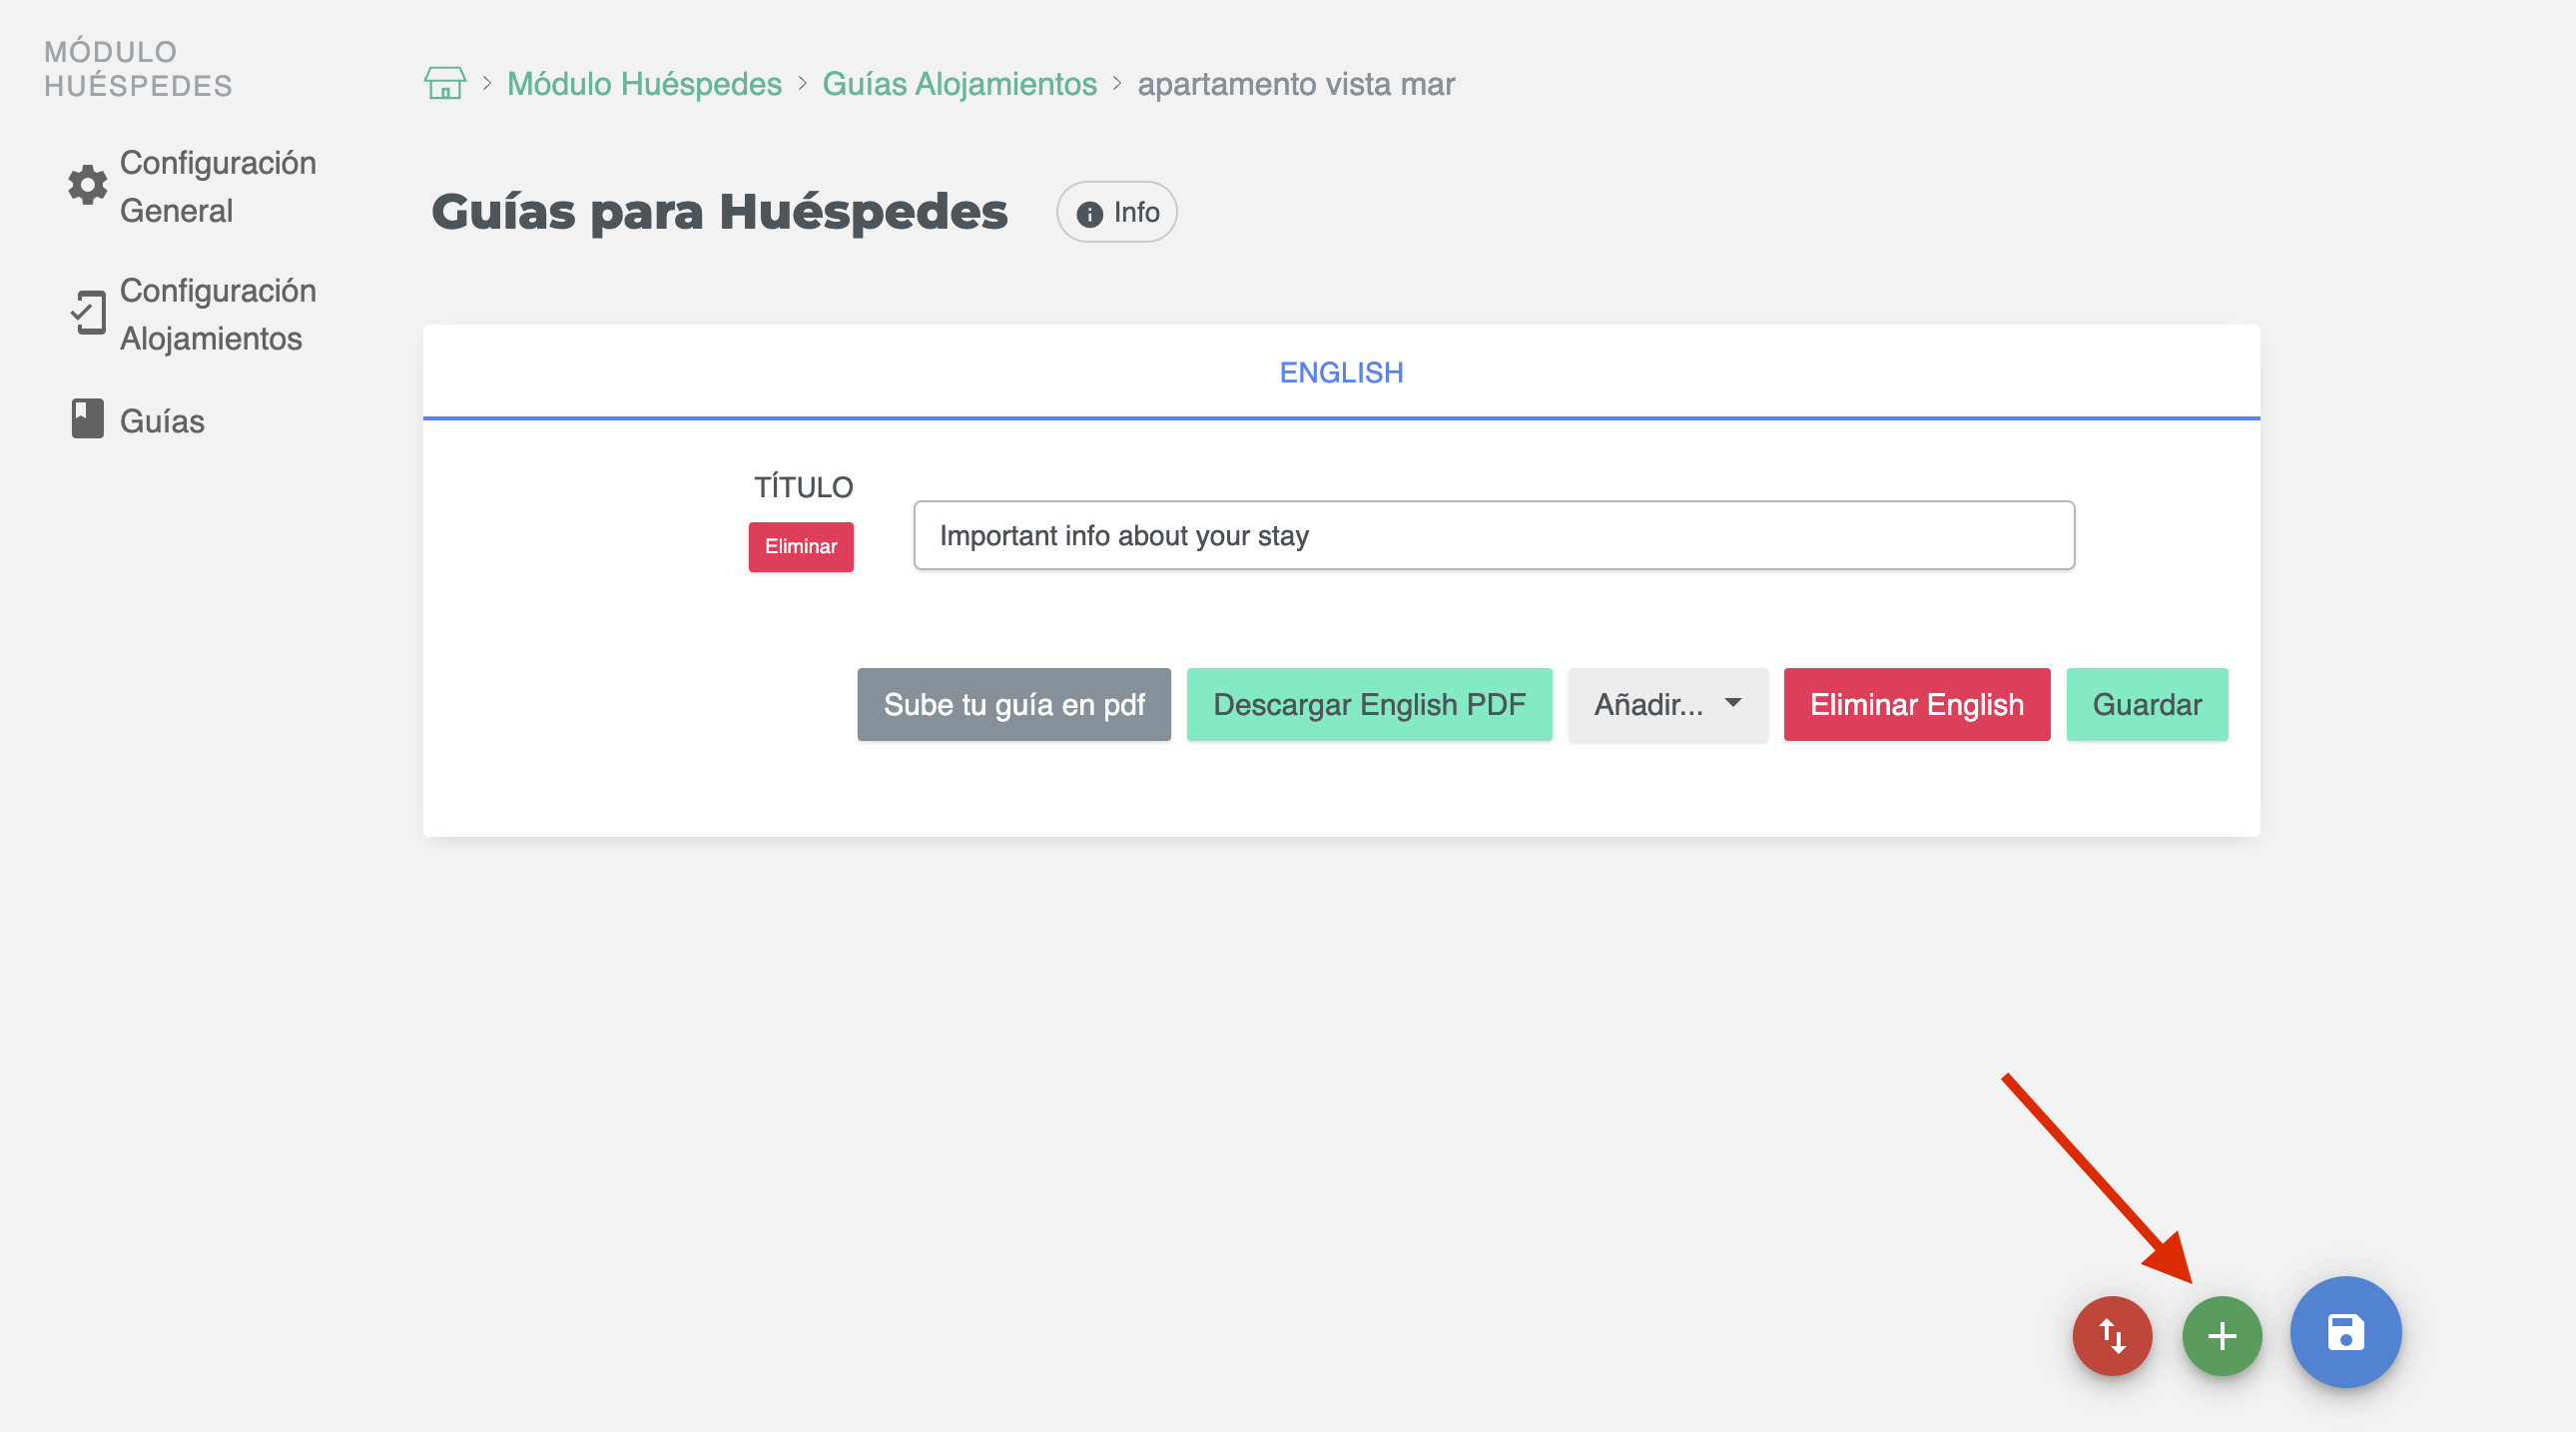The width and height of the screenshot is (2576, 1432).
Task: Click the Eliminar button next to the title
Action: [800, 547]
